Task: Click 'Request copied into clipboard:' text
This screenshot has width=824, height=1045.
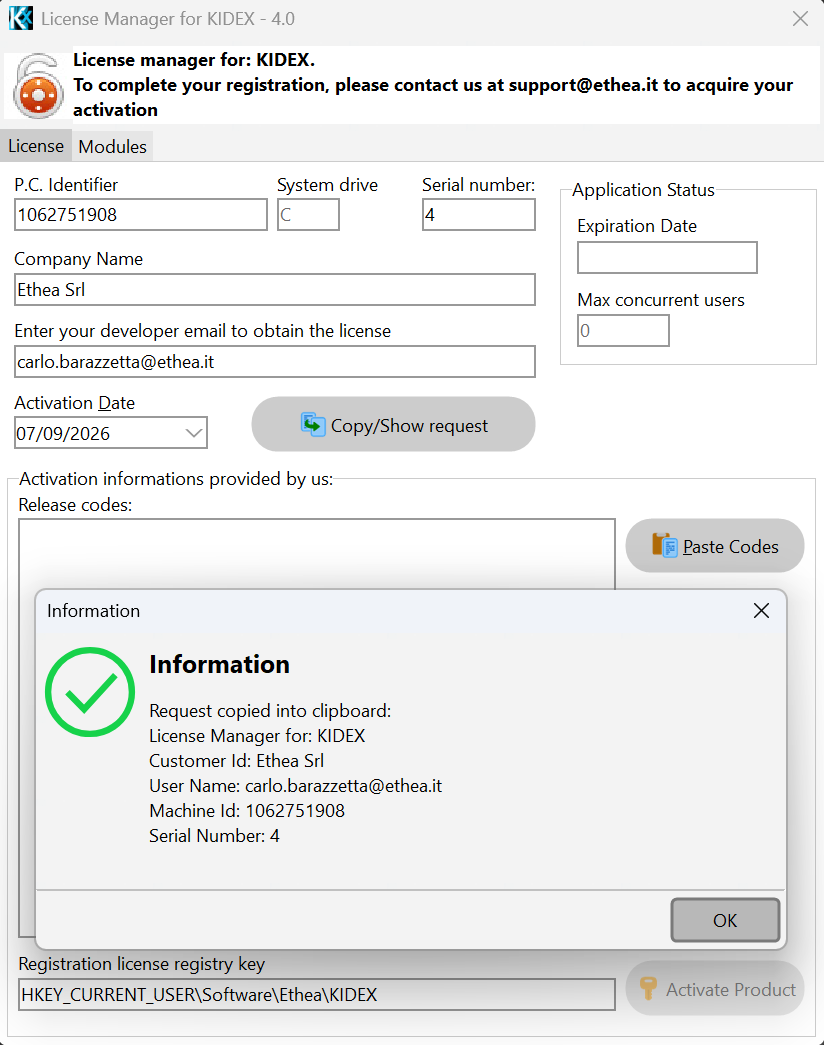Action: tap(270, 710)
